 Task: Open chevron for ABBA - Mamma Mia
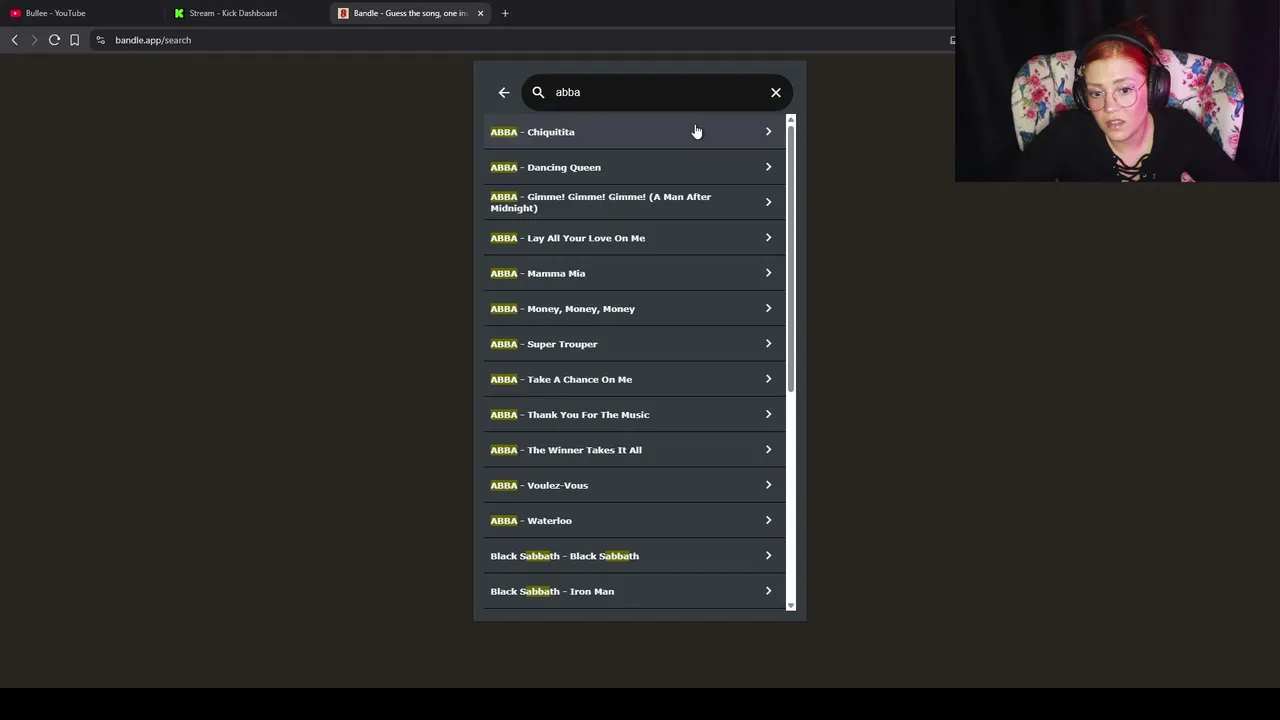point(768,273)
